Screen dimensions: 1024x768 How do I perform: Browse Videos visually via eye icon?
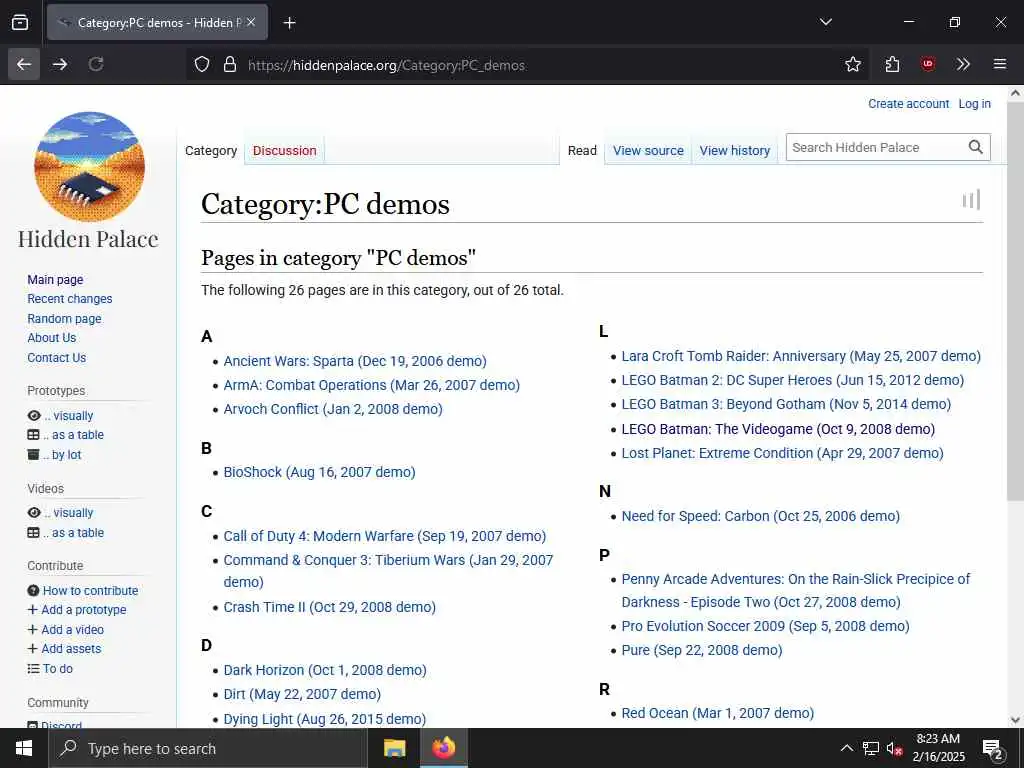pyautogui.click(x=61, y=513)
